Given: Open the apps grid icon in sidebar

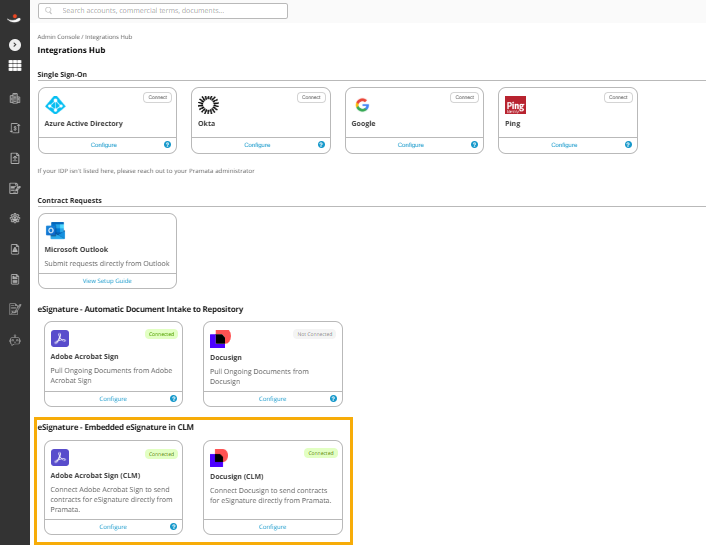Looking at the screenshot, I should coord(15,66).
